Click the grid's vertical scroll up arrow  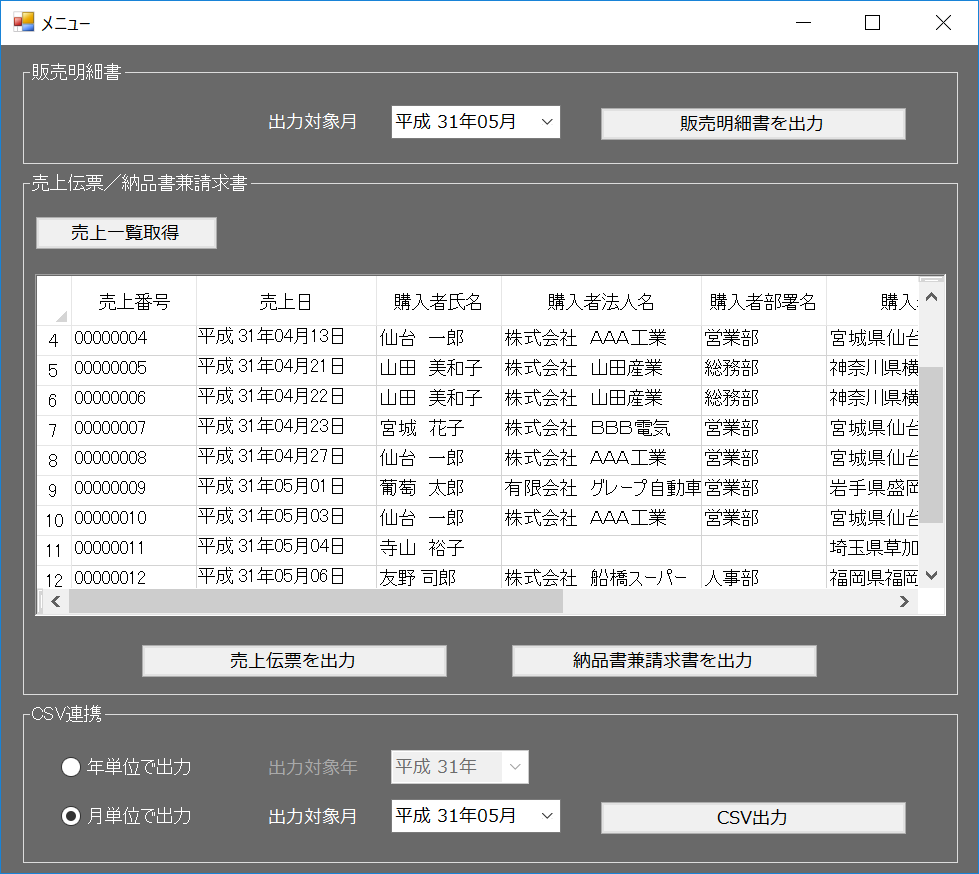(931, 297)
